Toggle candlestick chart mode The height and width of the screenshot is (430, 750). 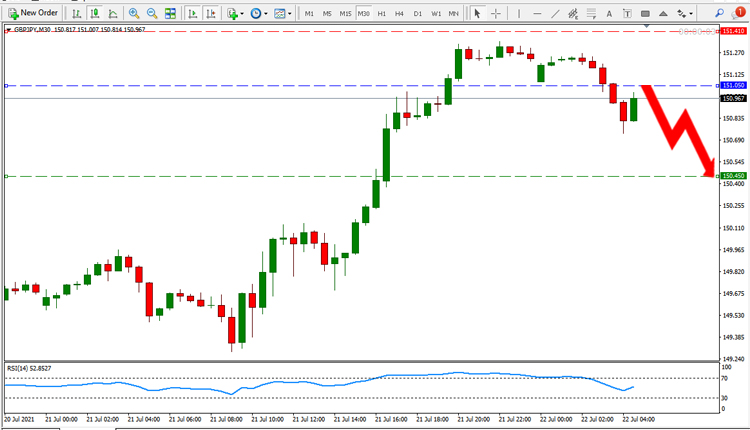pyautogui.click(x=95, y=13)
